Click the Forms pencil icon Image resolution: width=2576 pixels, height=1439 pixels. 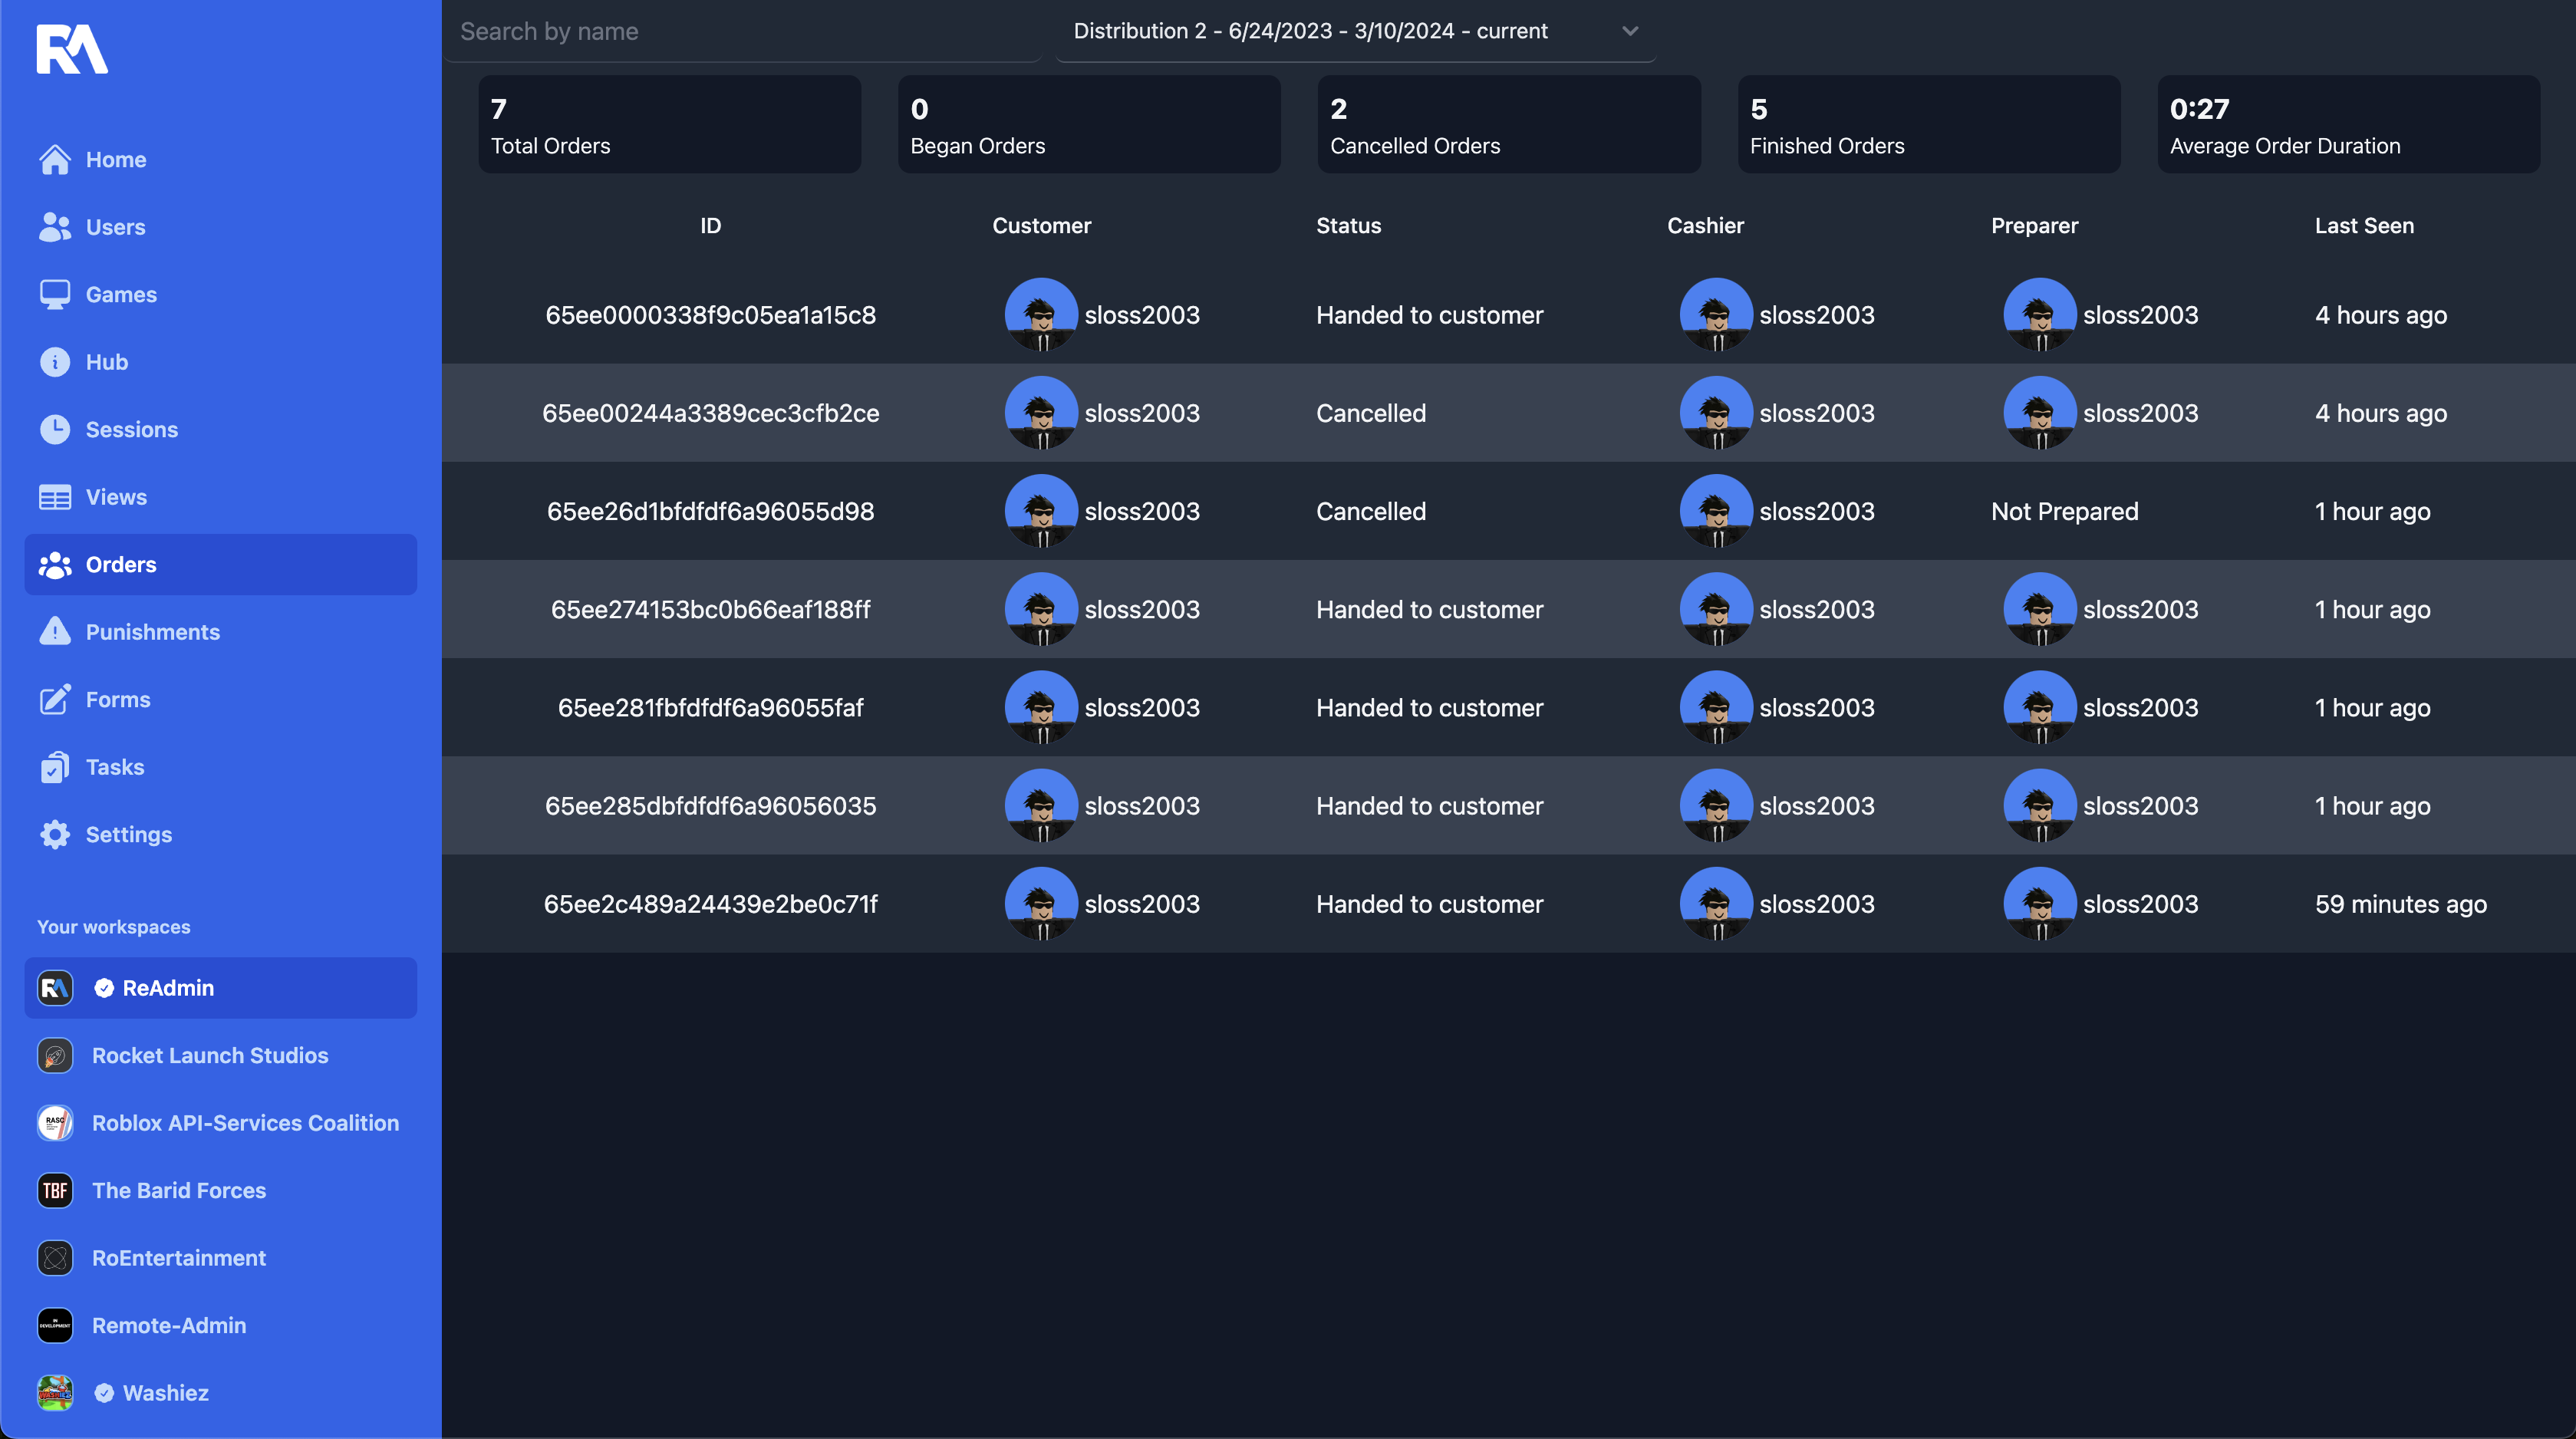(54, 700)
